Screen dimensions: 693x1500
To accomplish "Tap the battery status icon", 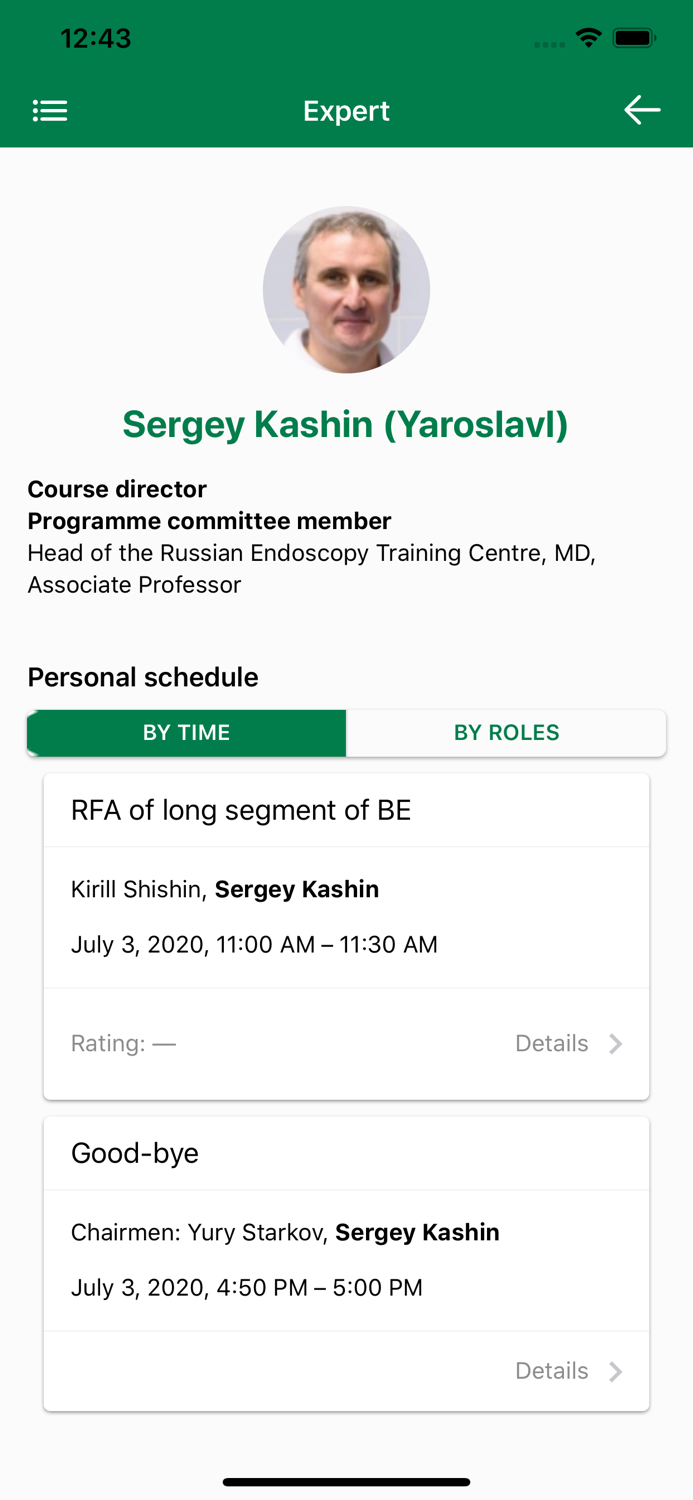I will tap(634, 39).
